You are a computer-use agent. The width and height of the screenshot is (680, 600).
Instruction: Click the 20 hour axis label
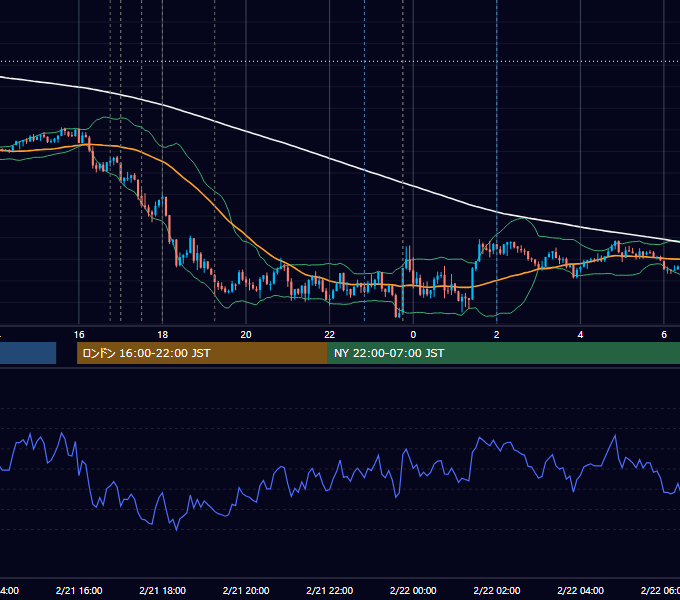[x=246, y=335]
